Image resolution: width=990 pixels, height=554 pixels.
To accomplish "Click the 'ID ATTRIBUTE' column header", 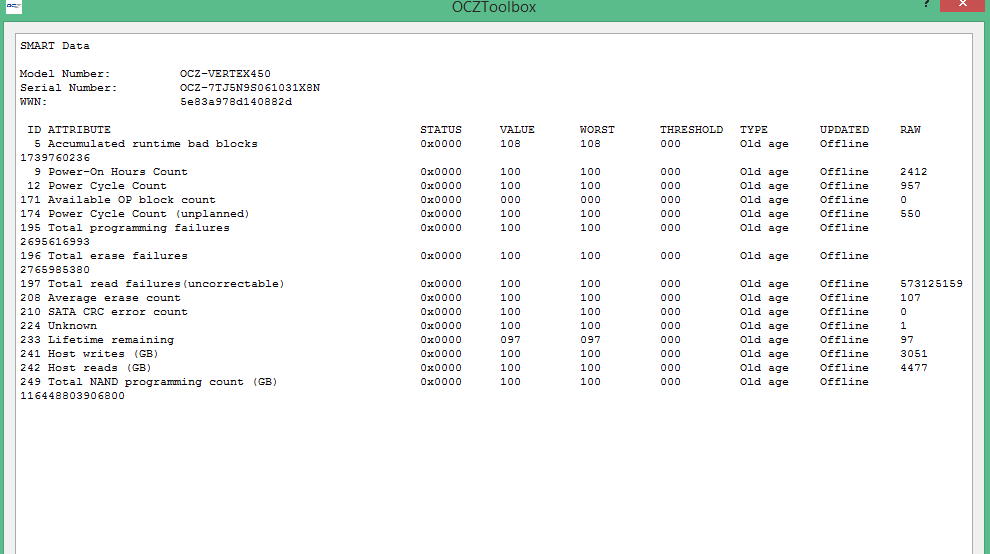I will pyautogui.click(x=69, y=129).
